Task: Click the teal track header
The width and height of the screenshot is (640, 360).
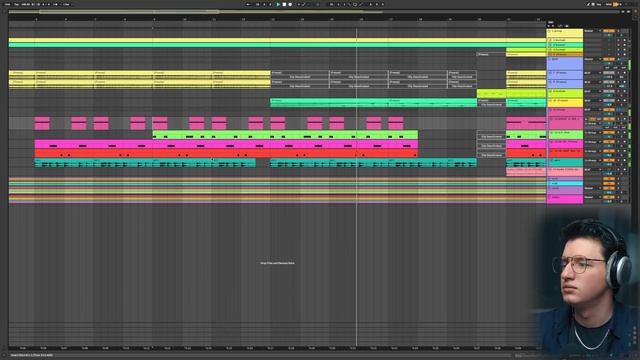Action: (x=565, y=162)
